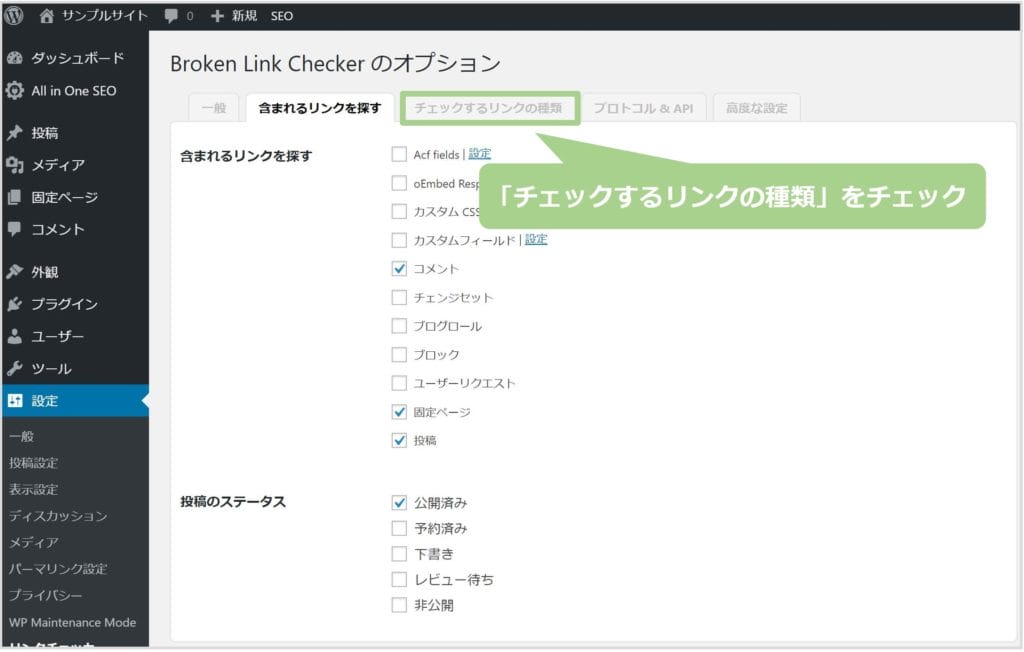Screen dimensions: 1024x652
Task: Open the comments bubble icon in admin bar
Action: 172,16
